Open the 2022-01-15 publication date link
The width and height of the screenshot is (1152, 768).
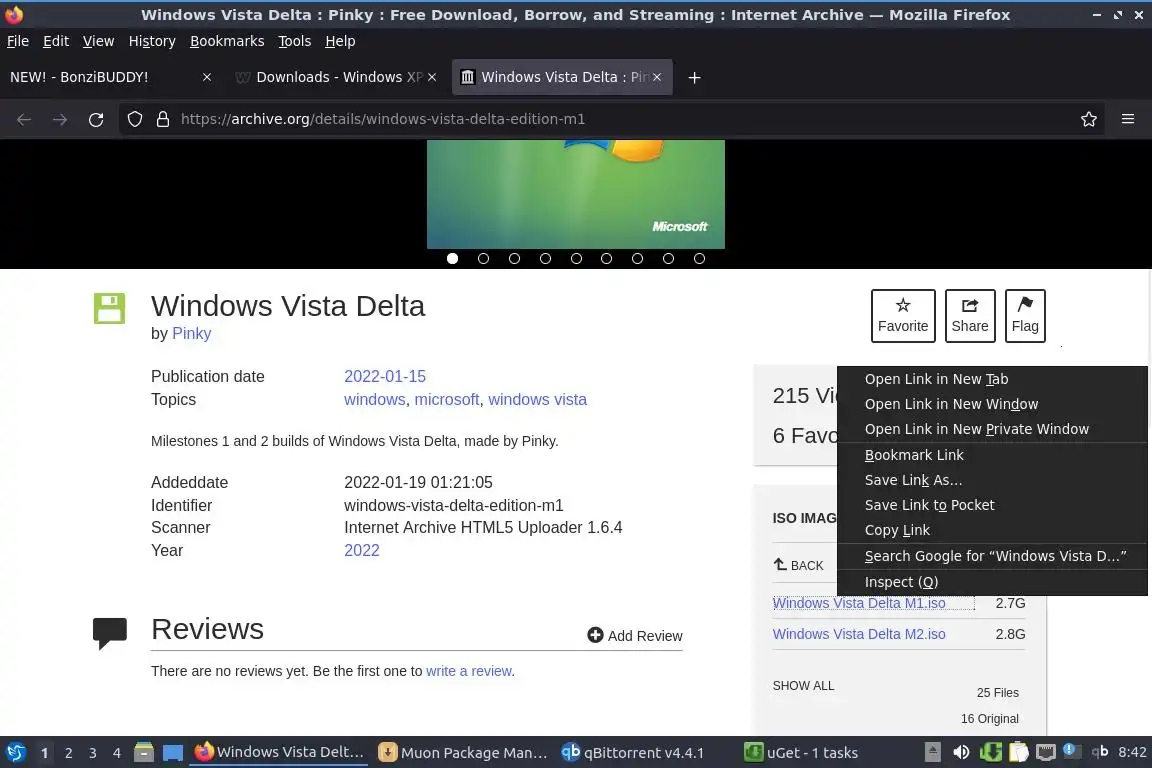pos(385,376)
